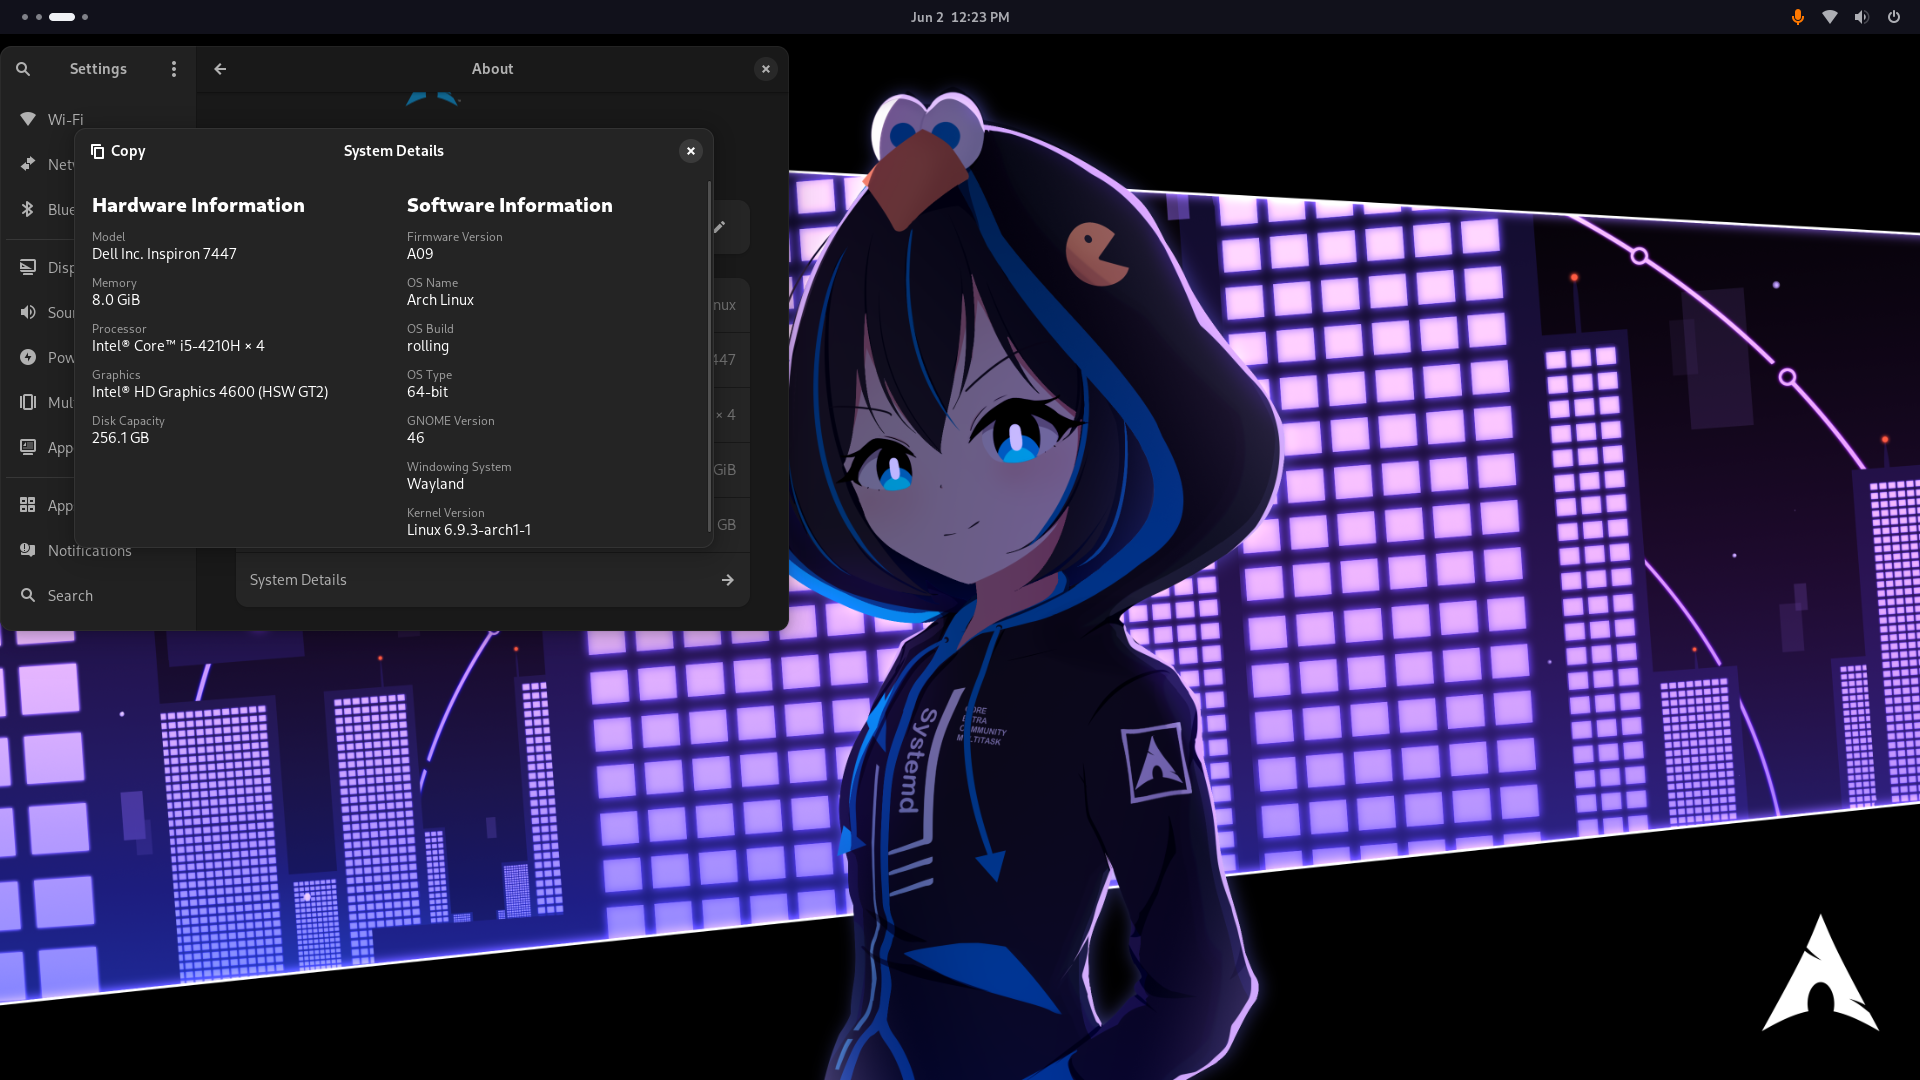Screen dimensions: 1920x1080
Task: Open the Settings three-dot menu
Action: click(x=174, y=69)
